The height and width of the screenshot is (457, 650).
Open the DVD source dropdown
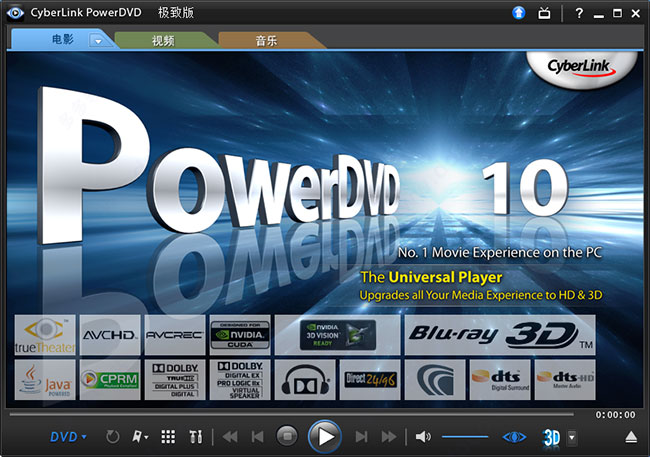click(x=68, y=437)
